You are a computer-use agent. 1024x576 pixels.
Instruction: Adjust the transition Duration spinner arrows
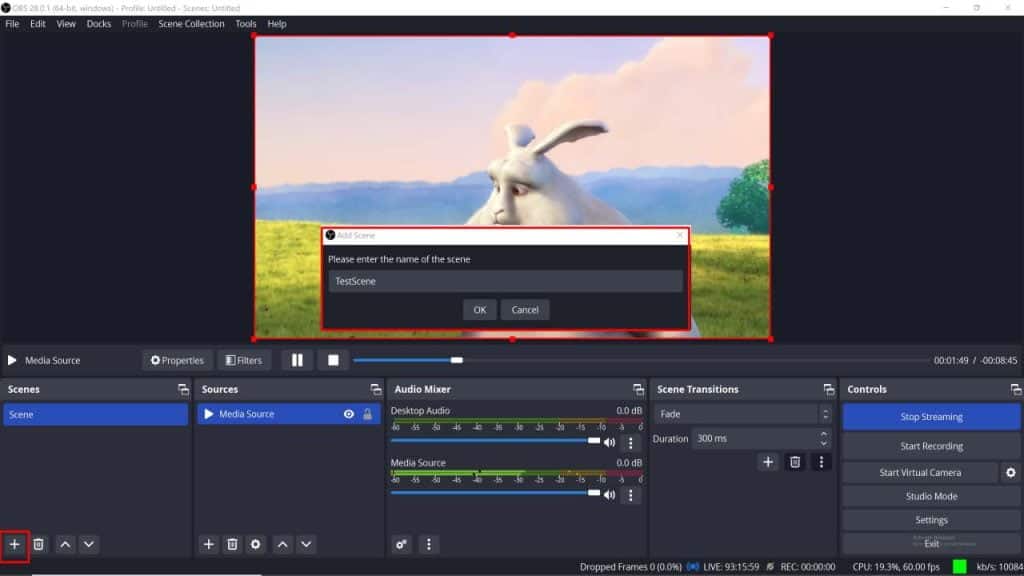pos(824,438)
